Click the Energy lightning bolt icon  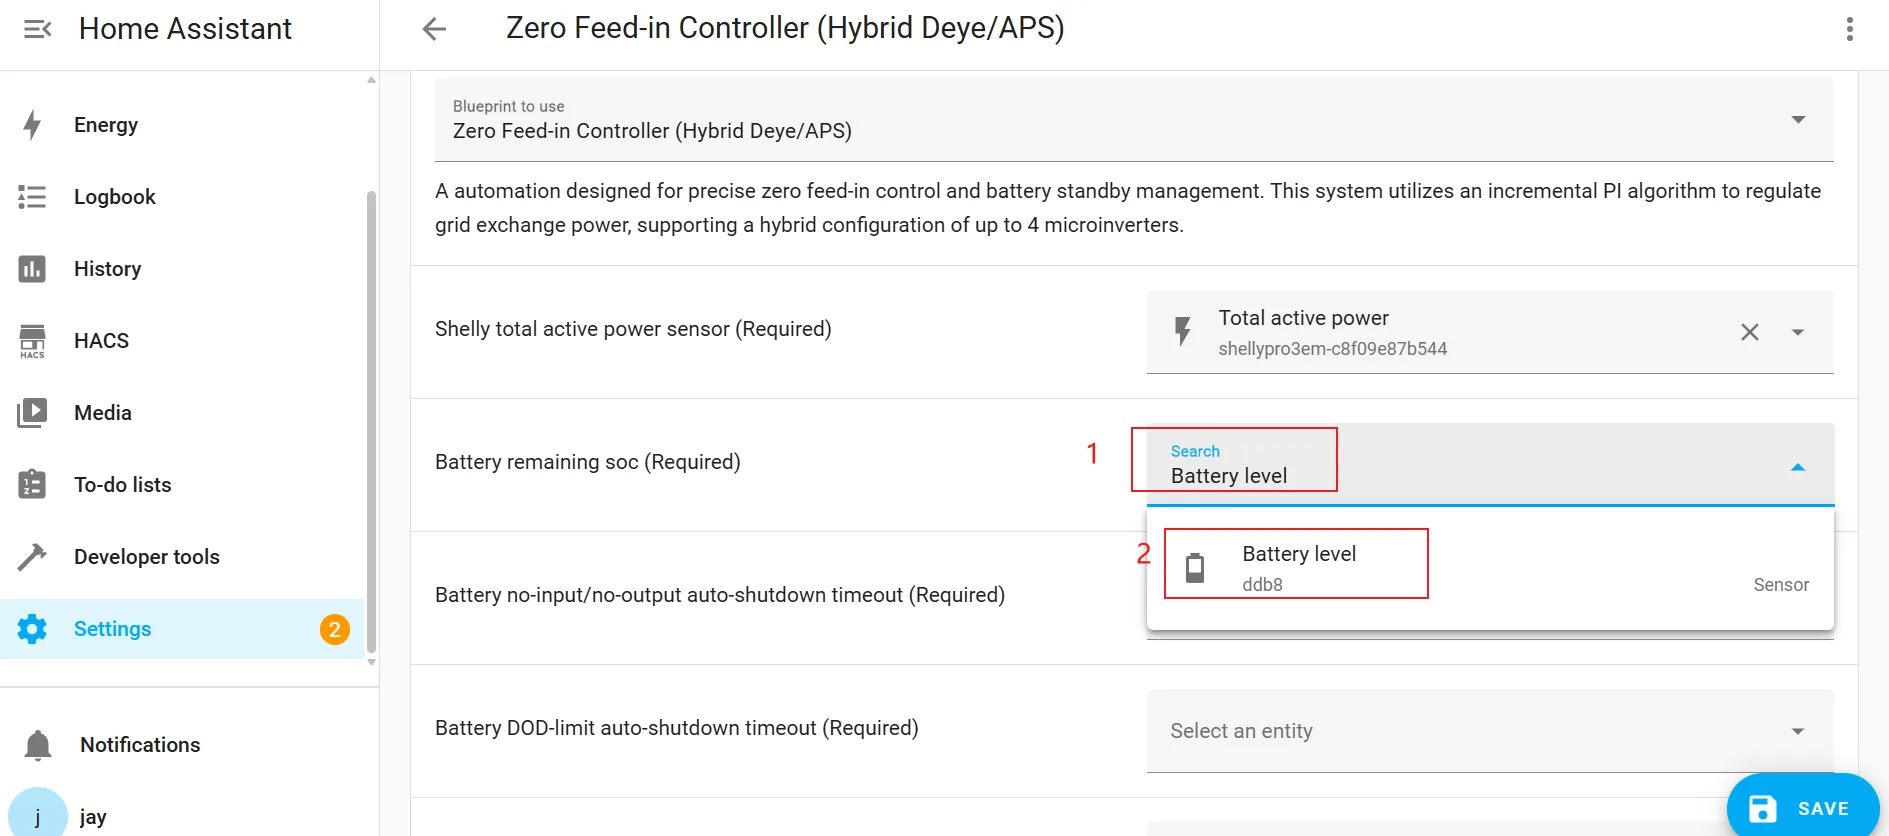click(x=32, y=125)
